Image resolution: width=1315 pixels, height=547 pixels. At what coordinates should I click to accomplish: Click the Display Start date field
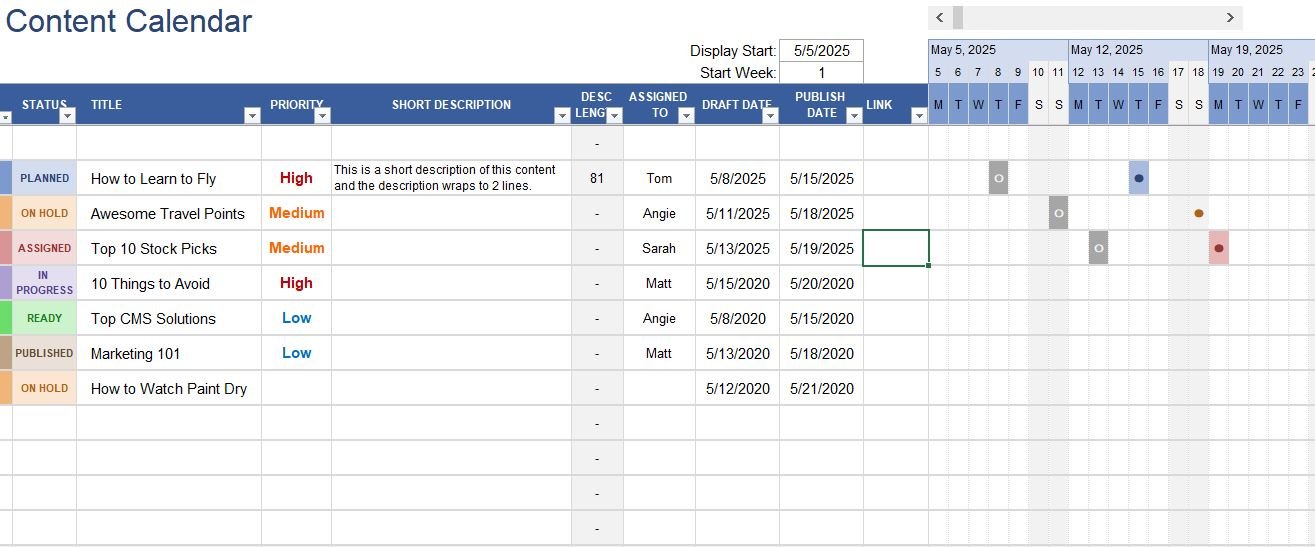point(821,51)
